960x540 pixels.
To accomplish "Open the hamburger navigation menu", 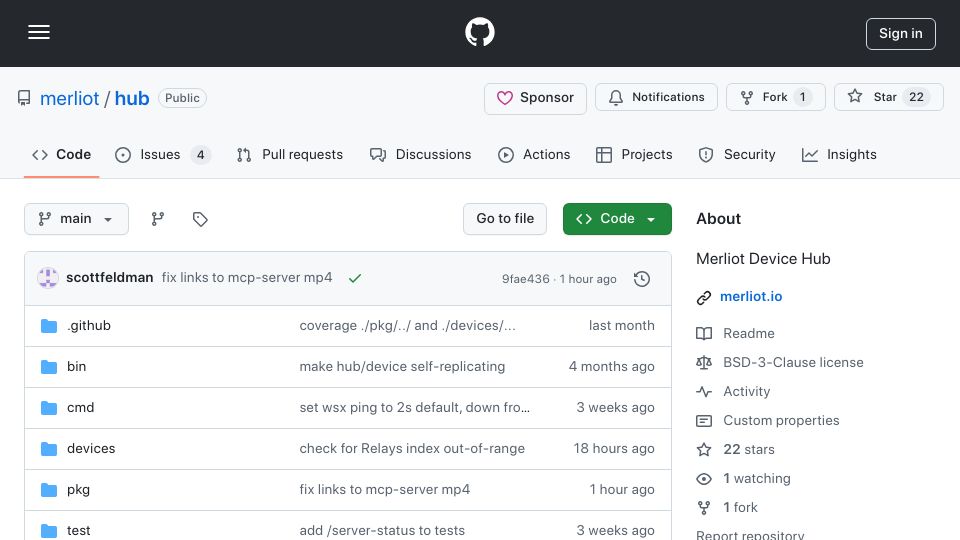I will pos(39,32).
